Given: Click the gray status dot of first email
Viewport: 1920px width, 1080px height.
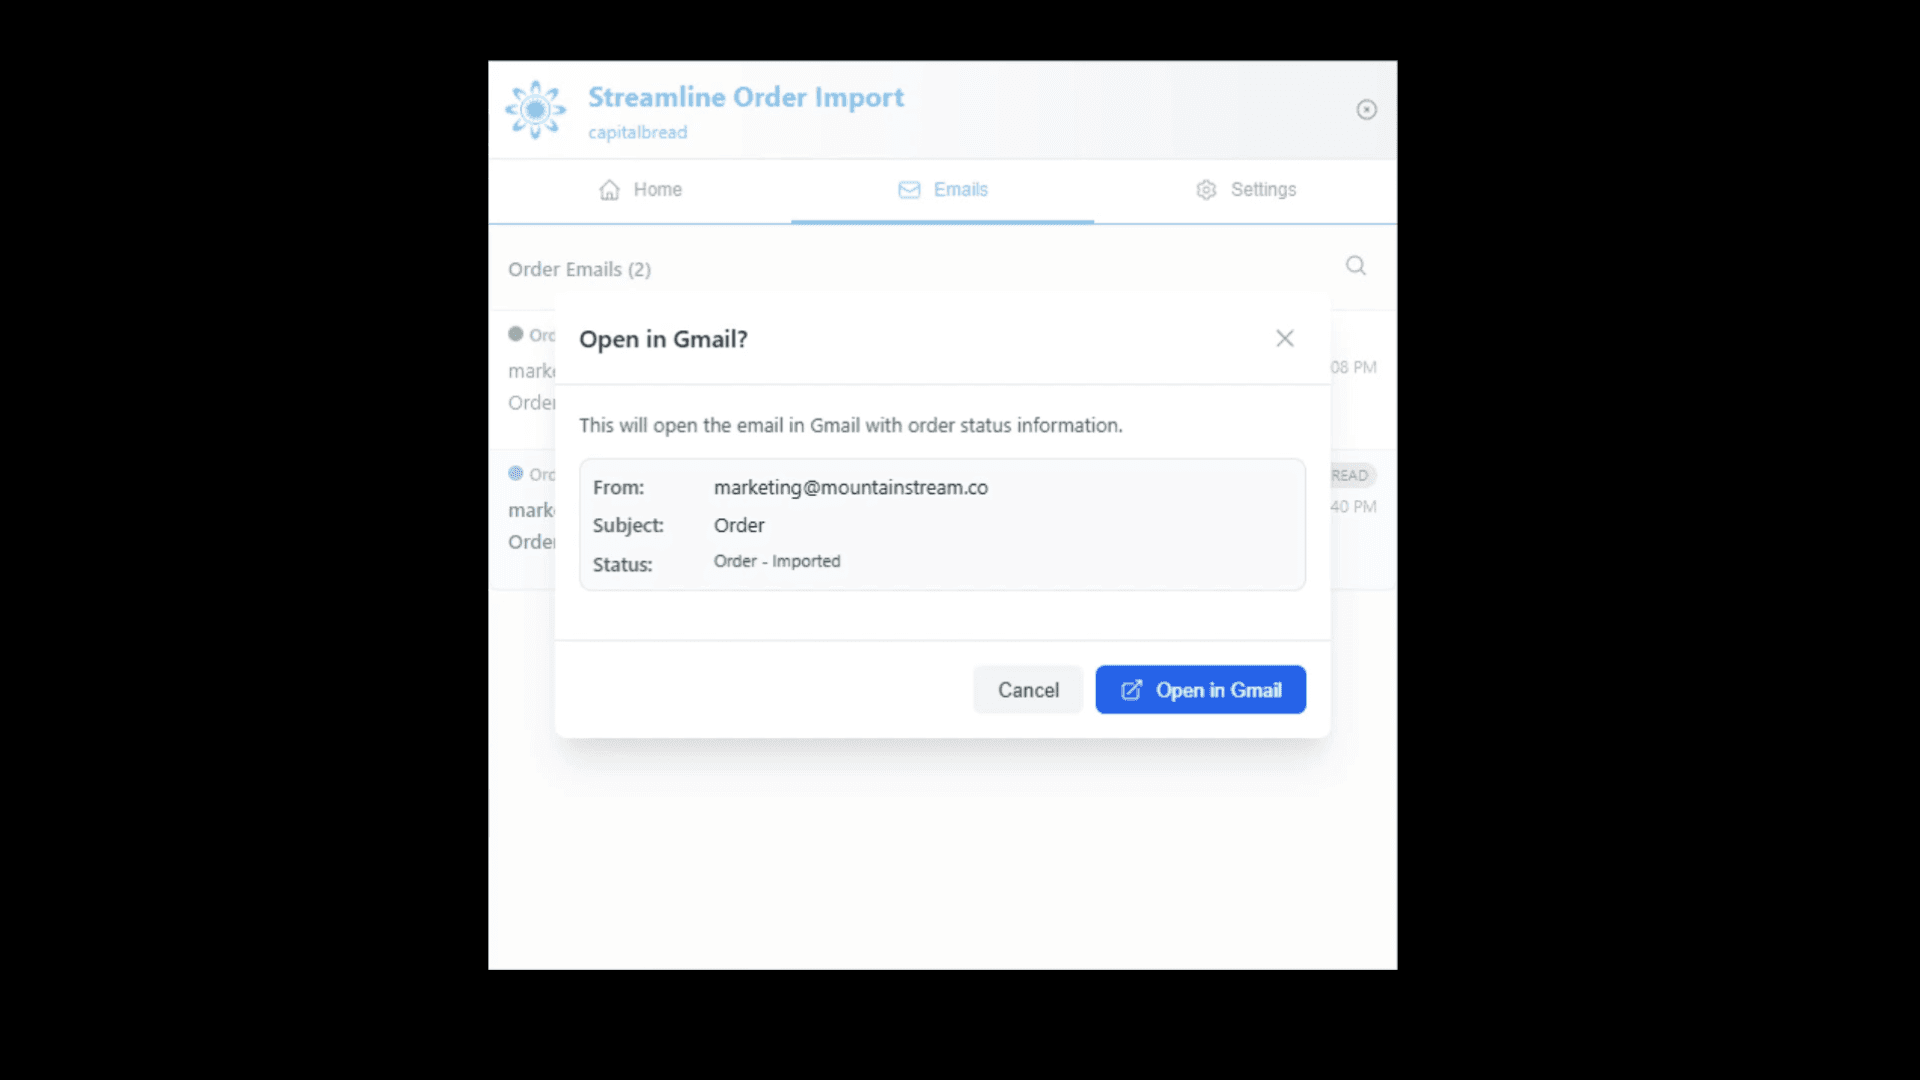Looking at the screenshot, I should tap(516, 334).
